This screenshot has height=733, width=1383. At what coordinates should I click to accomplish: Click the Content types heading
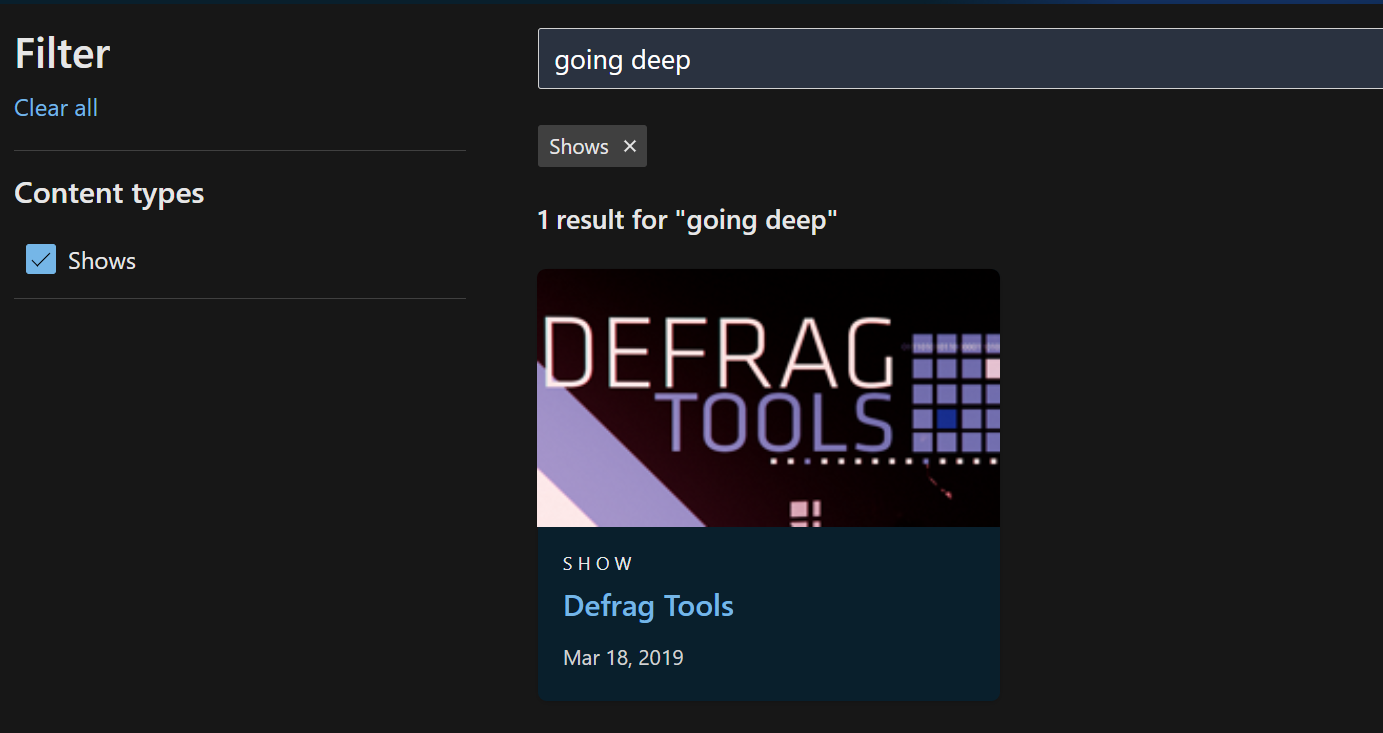pyautogui.click(x=109, y=193)
